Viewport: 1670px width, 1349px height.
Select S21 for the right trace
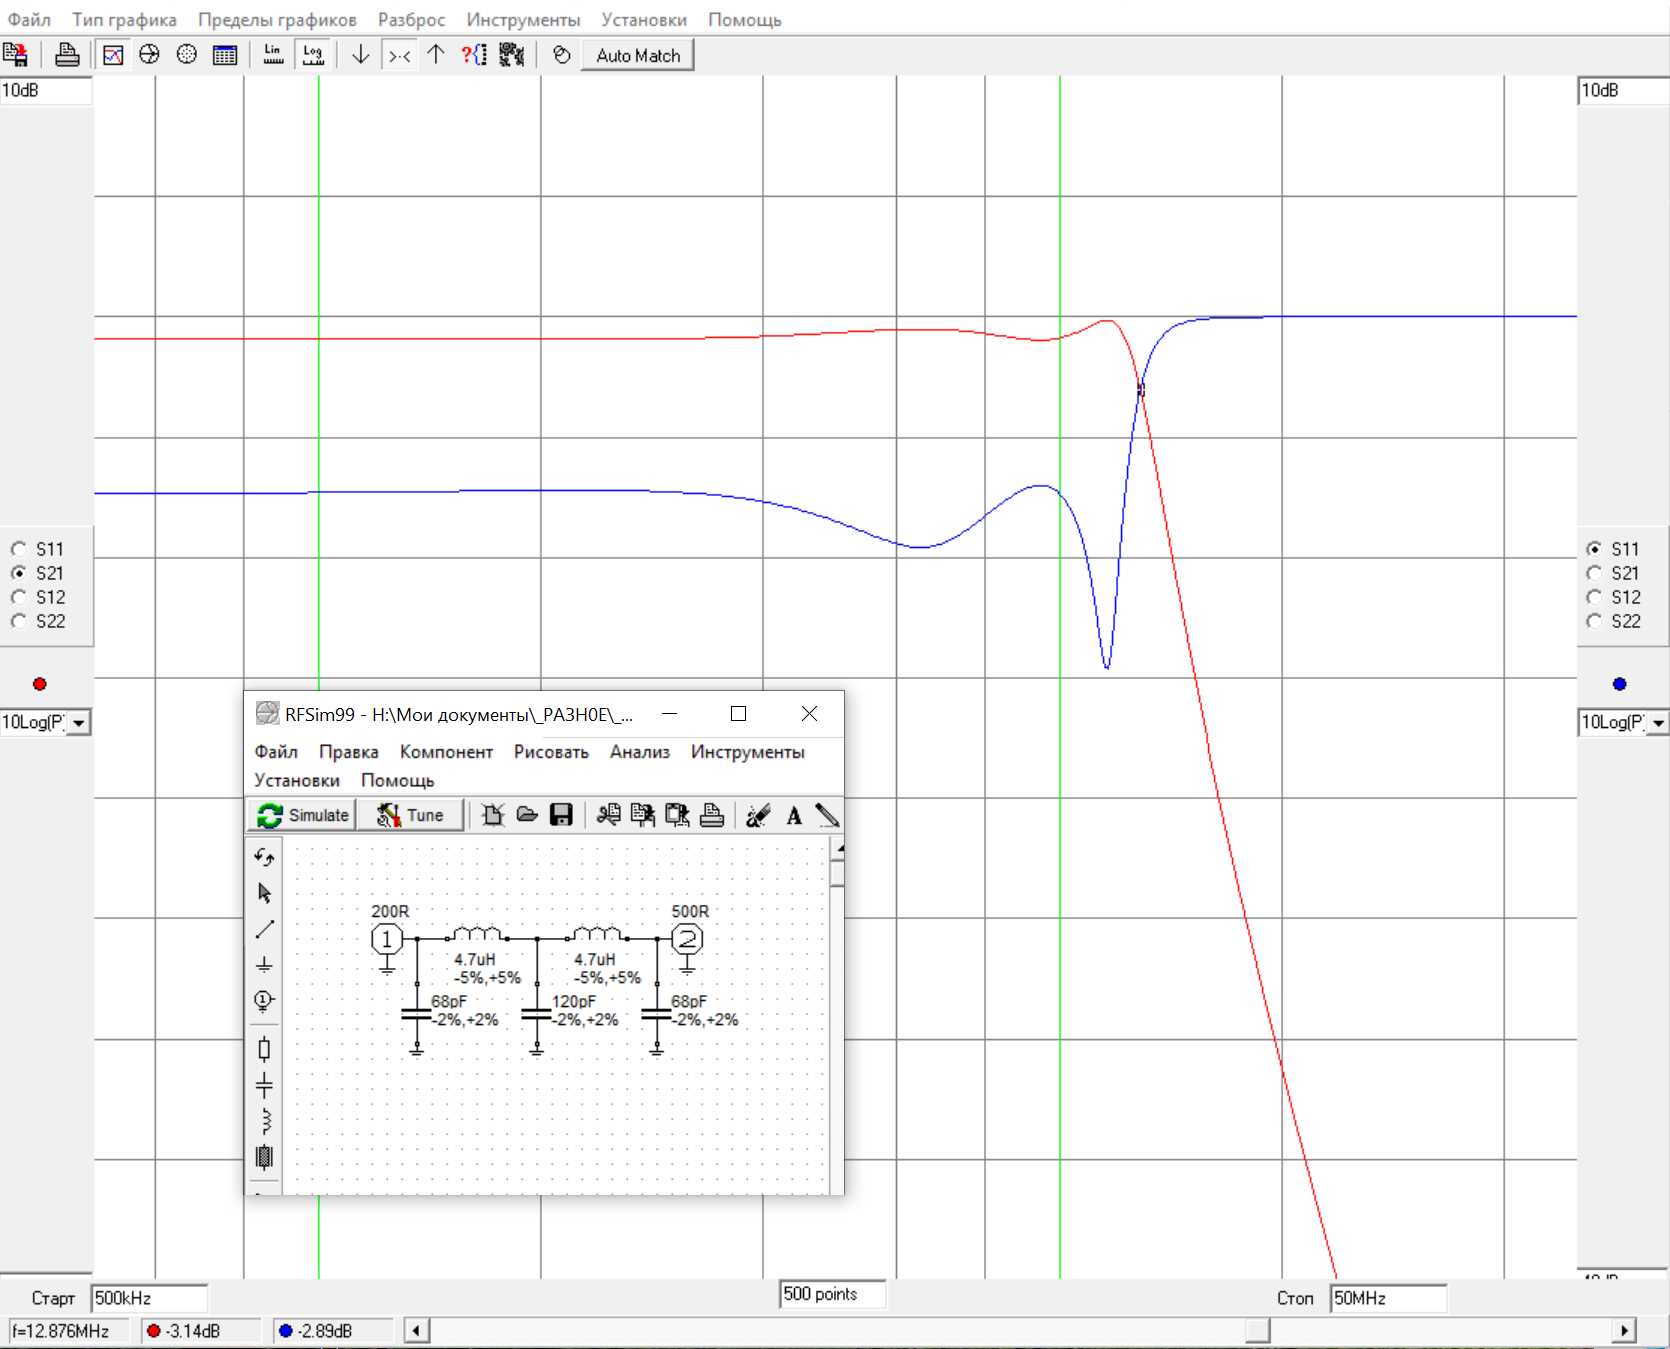(x=1594, y=573)
